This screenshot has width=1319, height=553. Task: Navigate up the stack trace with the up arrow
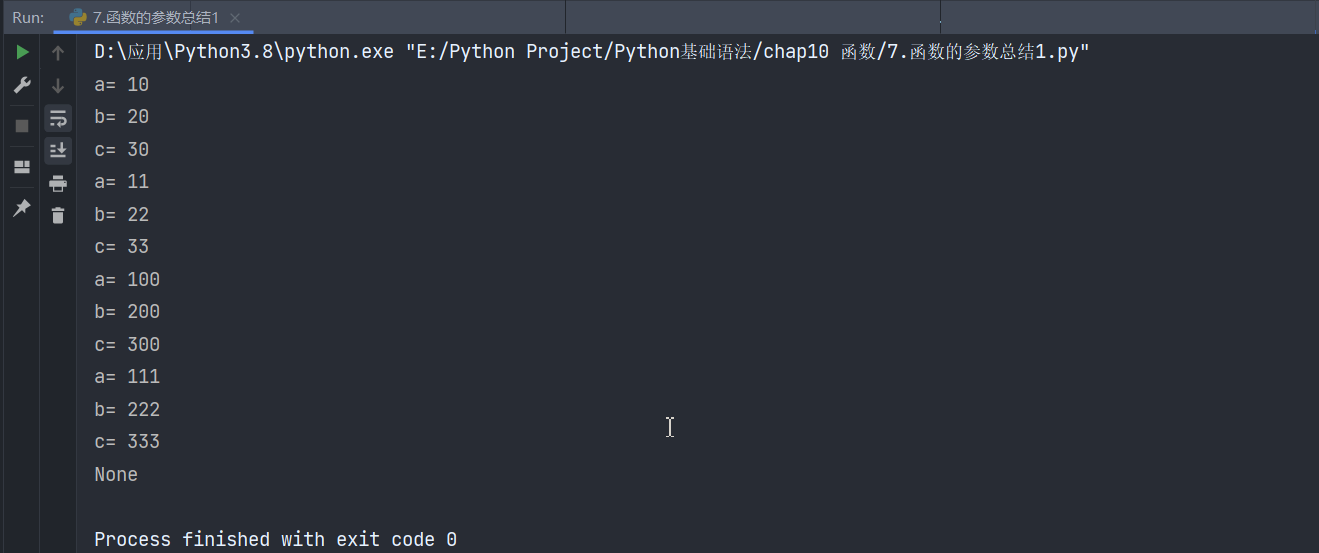(58, 53)
